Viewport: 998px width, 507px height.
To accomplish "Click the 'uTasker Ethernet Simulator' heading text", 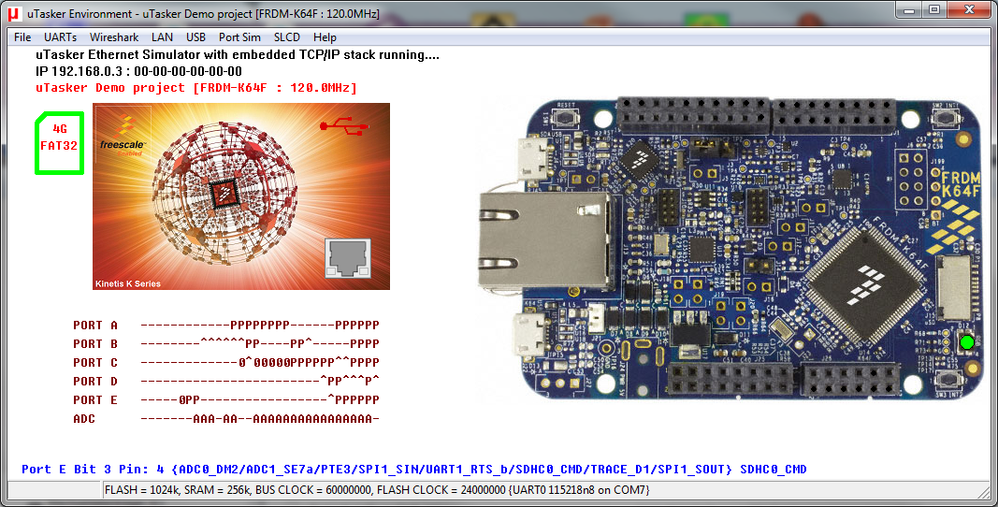I will pyautogui.click(x=237, y=55).
